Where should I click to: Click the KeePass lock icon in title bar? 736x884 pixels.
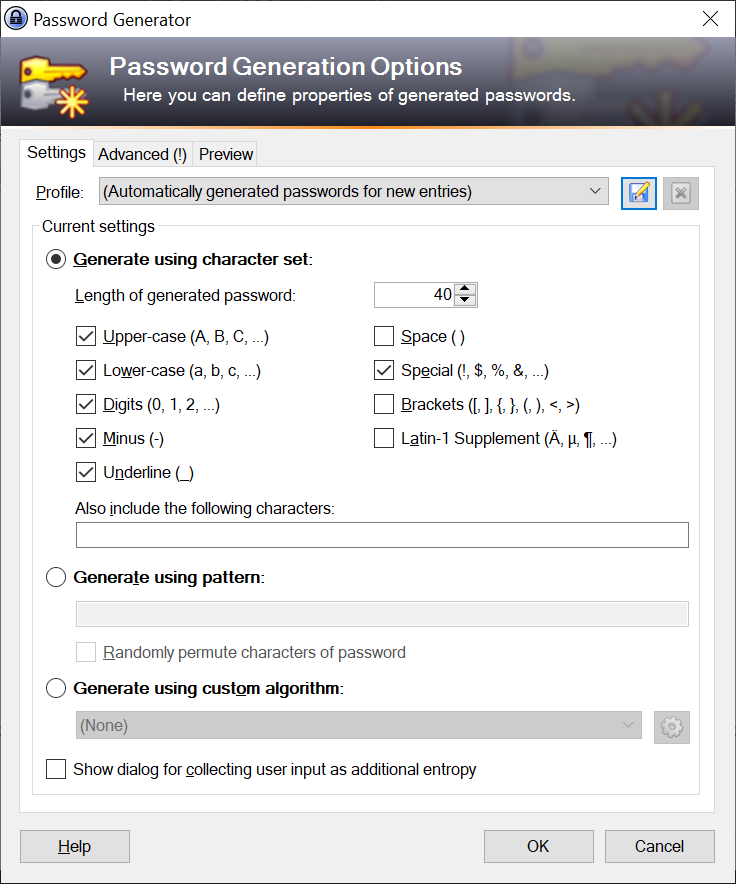pos(16,19)
